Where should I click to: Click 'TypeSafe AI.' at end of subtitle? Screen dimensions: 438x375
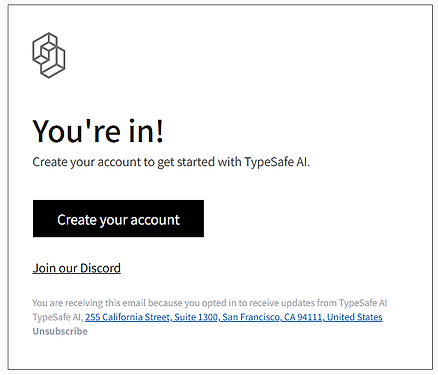coord(277,162)
